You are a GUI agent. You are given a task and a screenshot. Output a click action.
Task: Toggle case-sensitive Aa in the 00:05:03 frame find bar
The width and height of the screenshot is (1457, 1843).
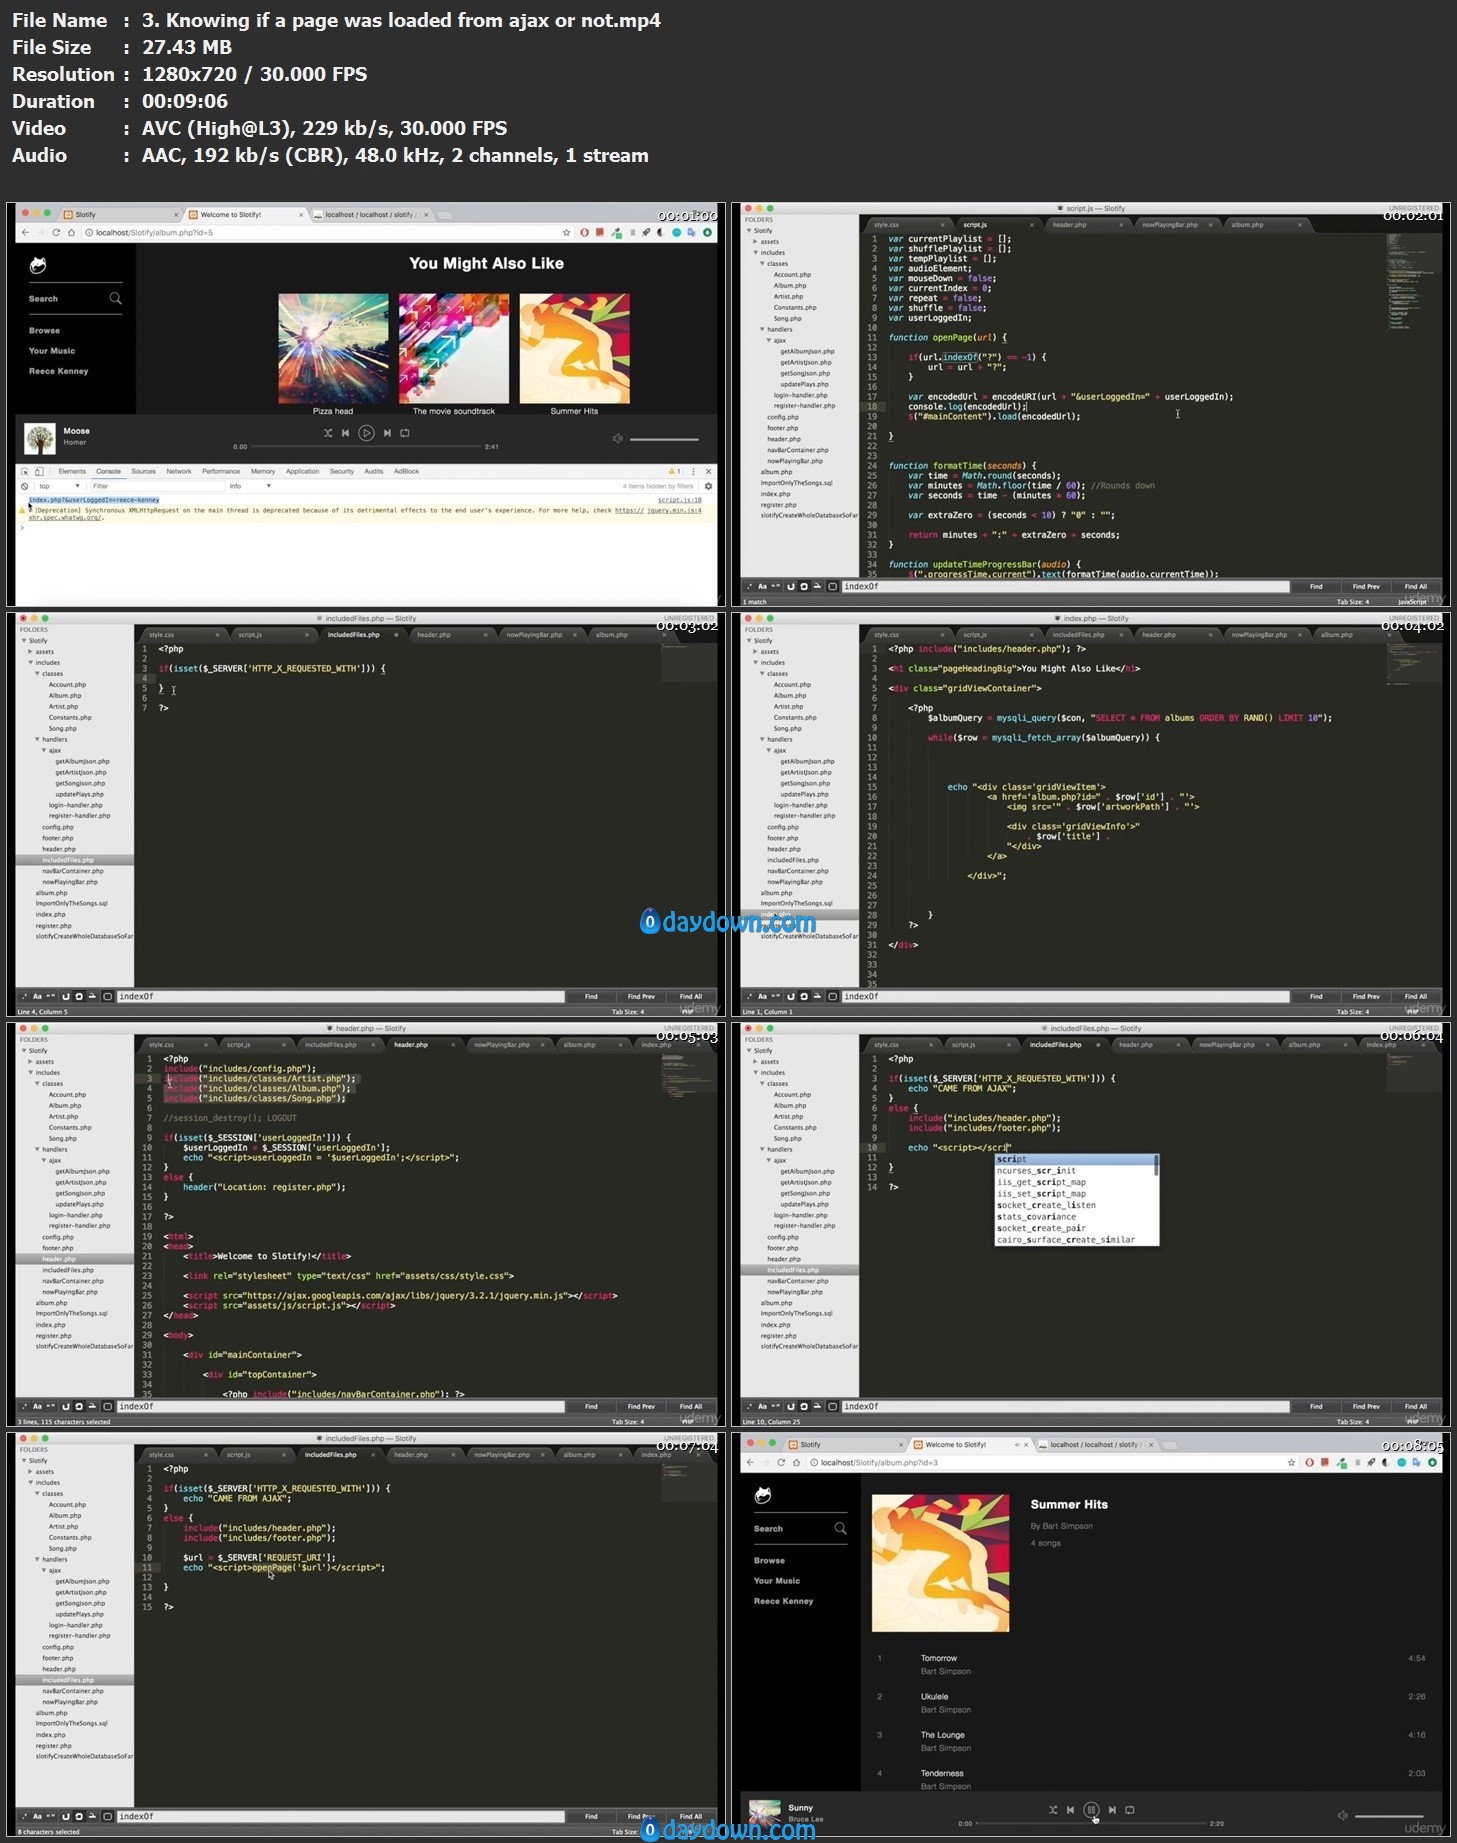37,1406
